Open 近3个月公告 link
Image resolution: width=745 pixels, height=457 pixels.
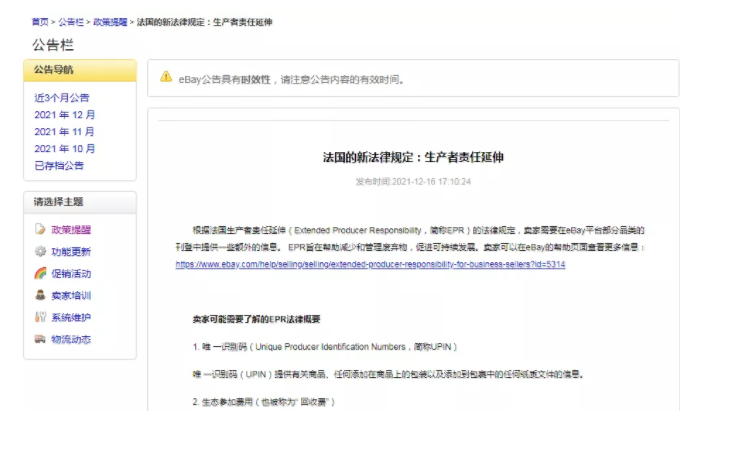pyautogui.click(x=62, y=98)
